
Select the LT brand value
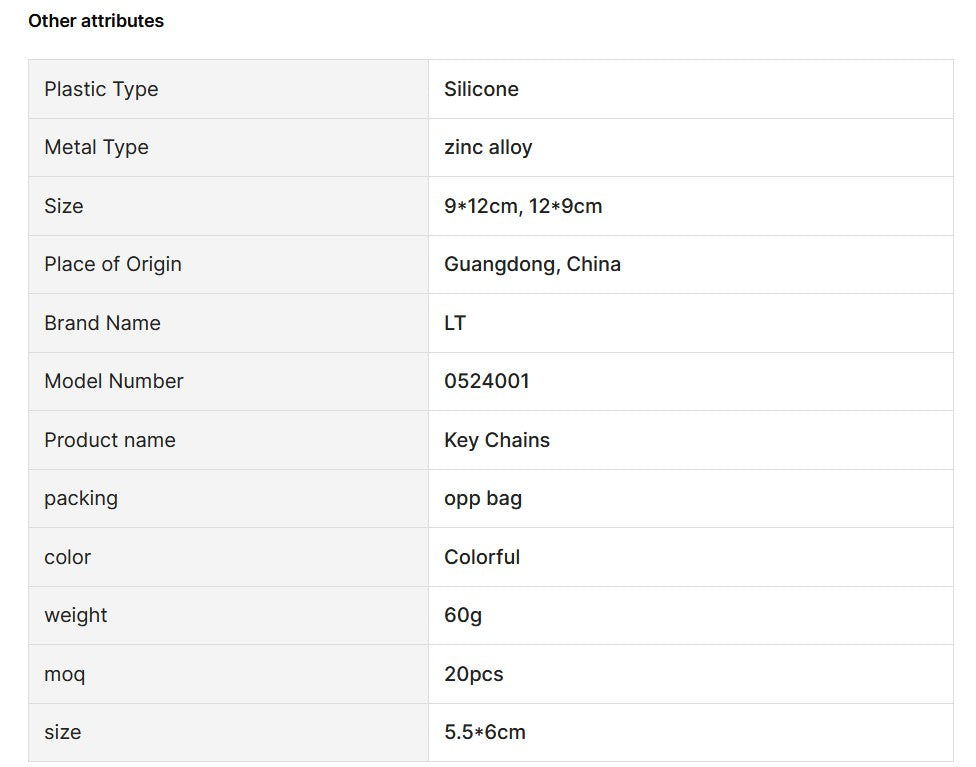[x=455, y=323]
